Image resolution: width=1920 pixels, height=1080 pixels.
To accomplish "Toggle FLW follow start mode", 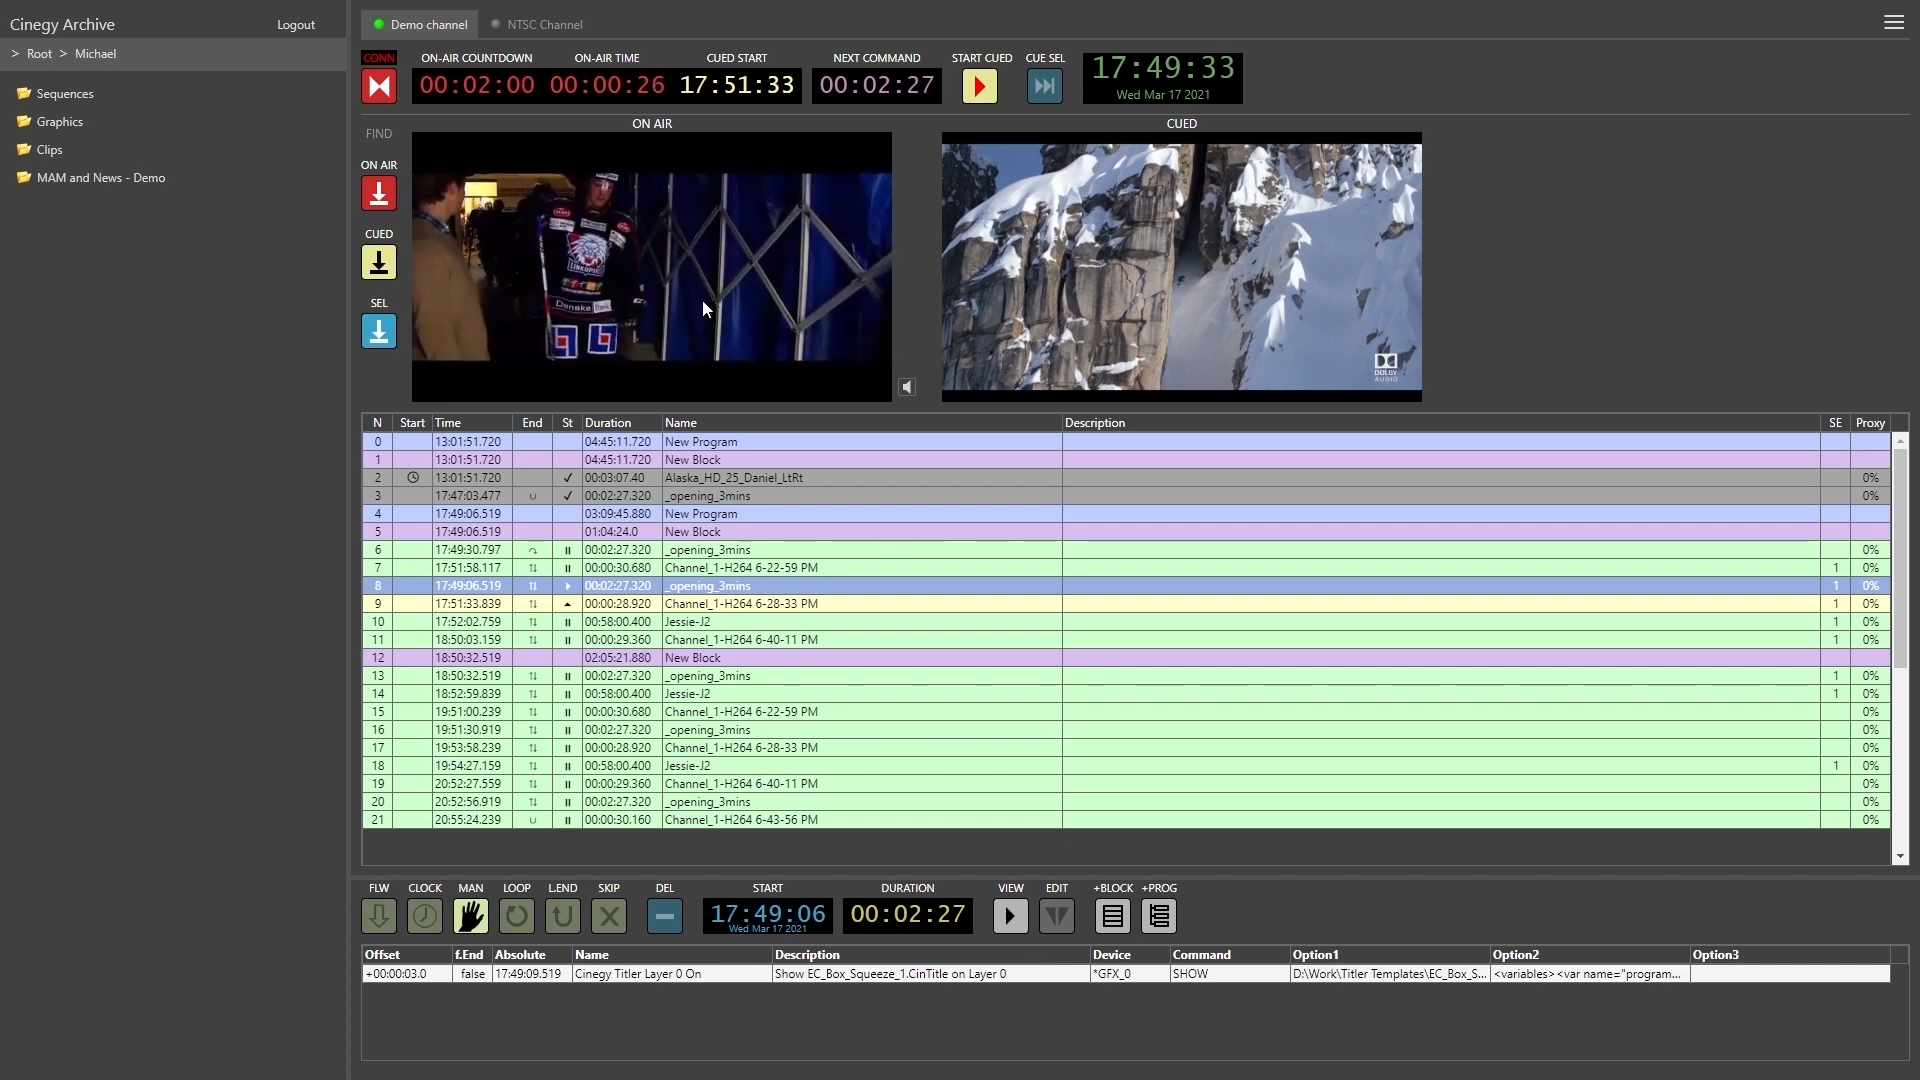I will tap(379, 916).
